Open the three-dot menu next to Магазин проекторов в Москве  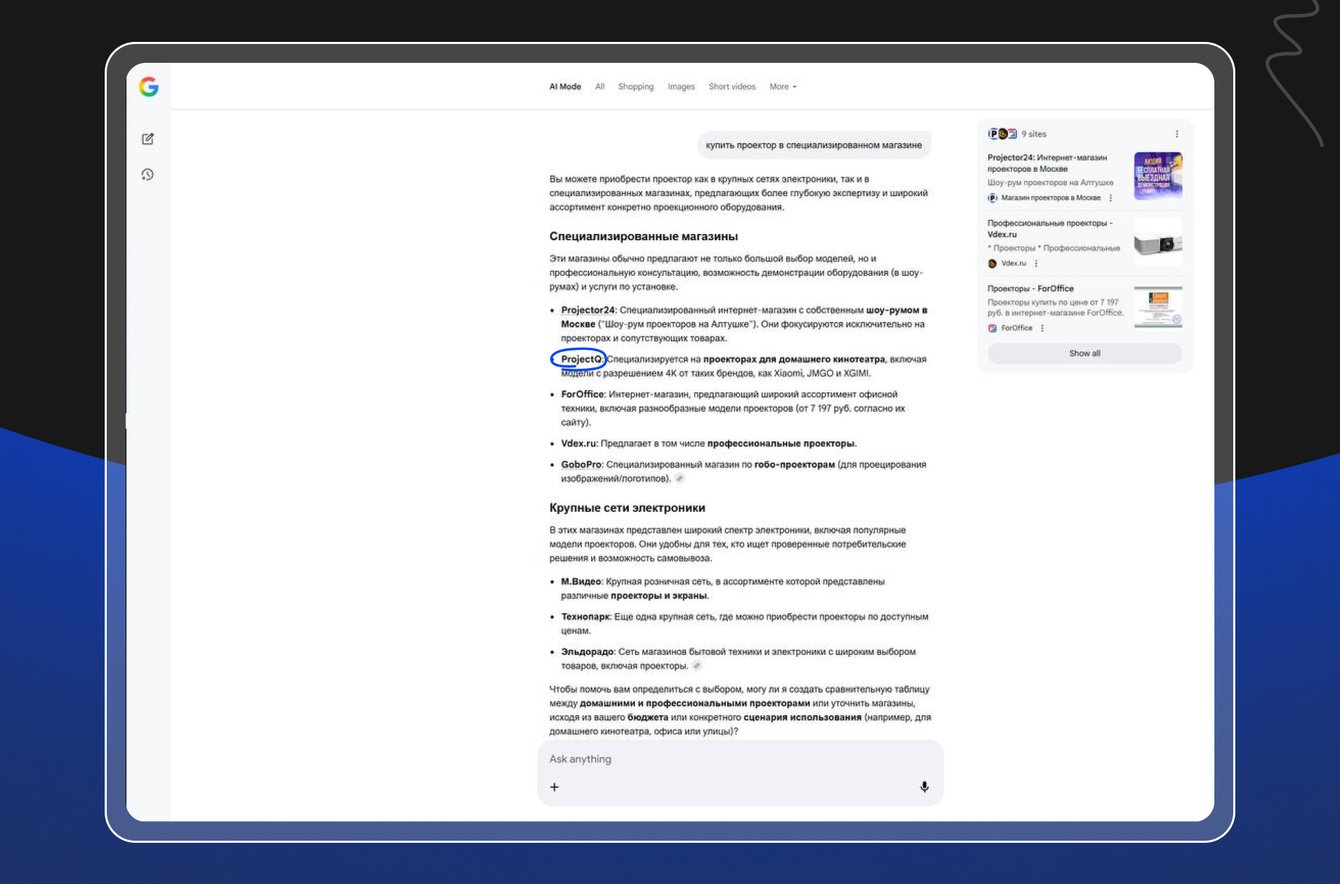coord(1110,198)
